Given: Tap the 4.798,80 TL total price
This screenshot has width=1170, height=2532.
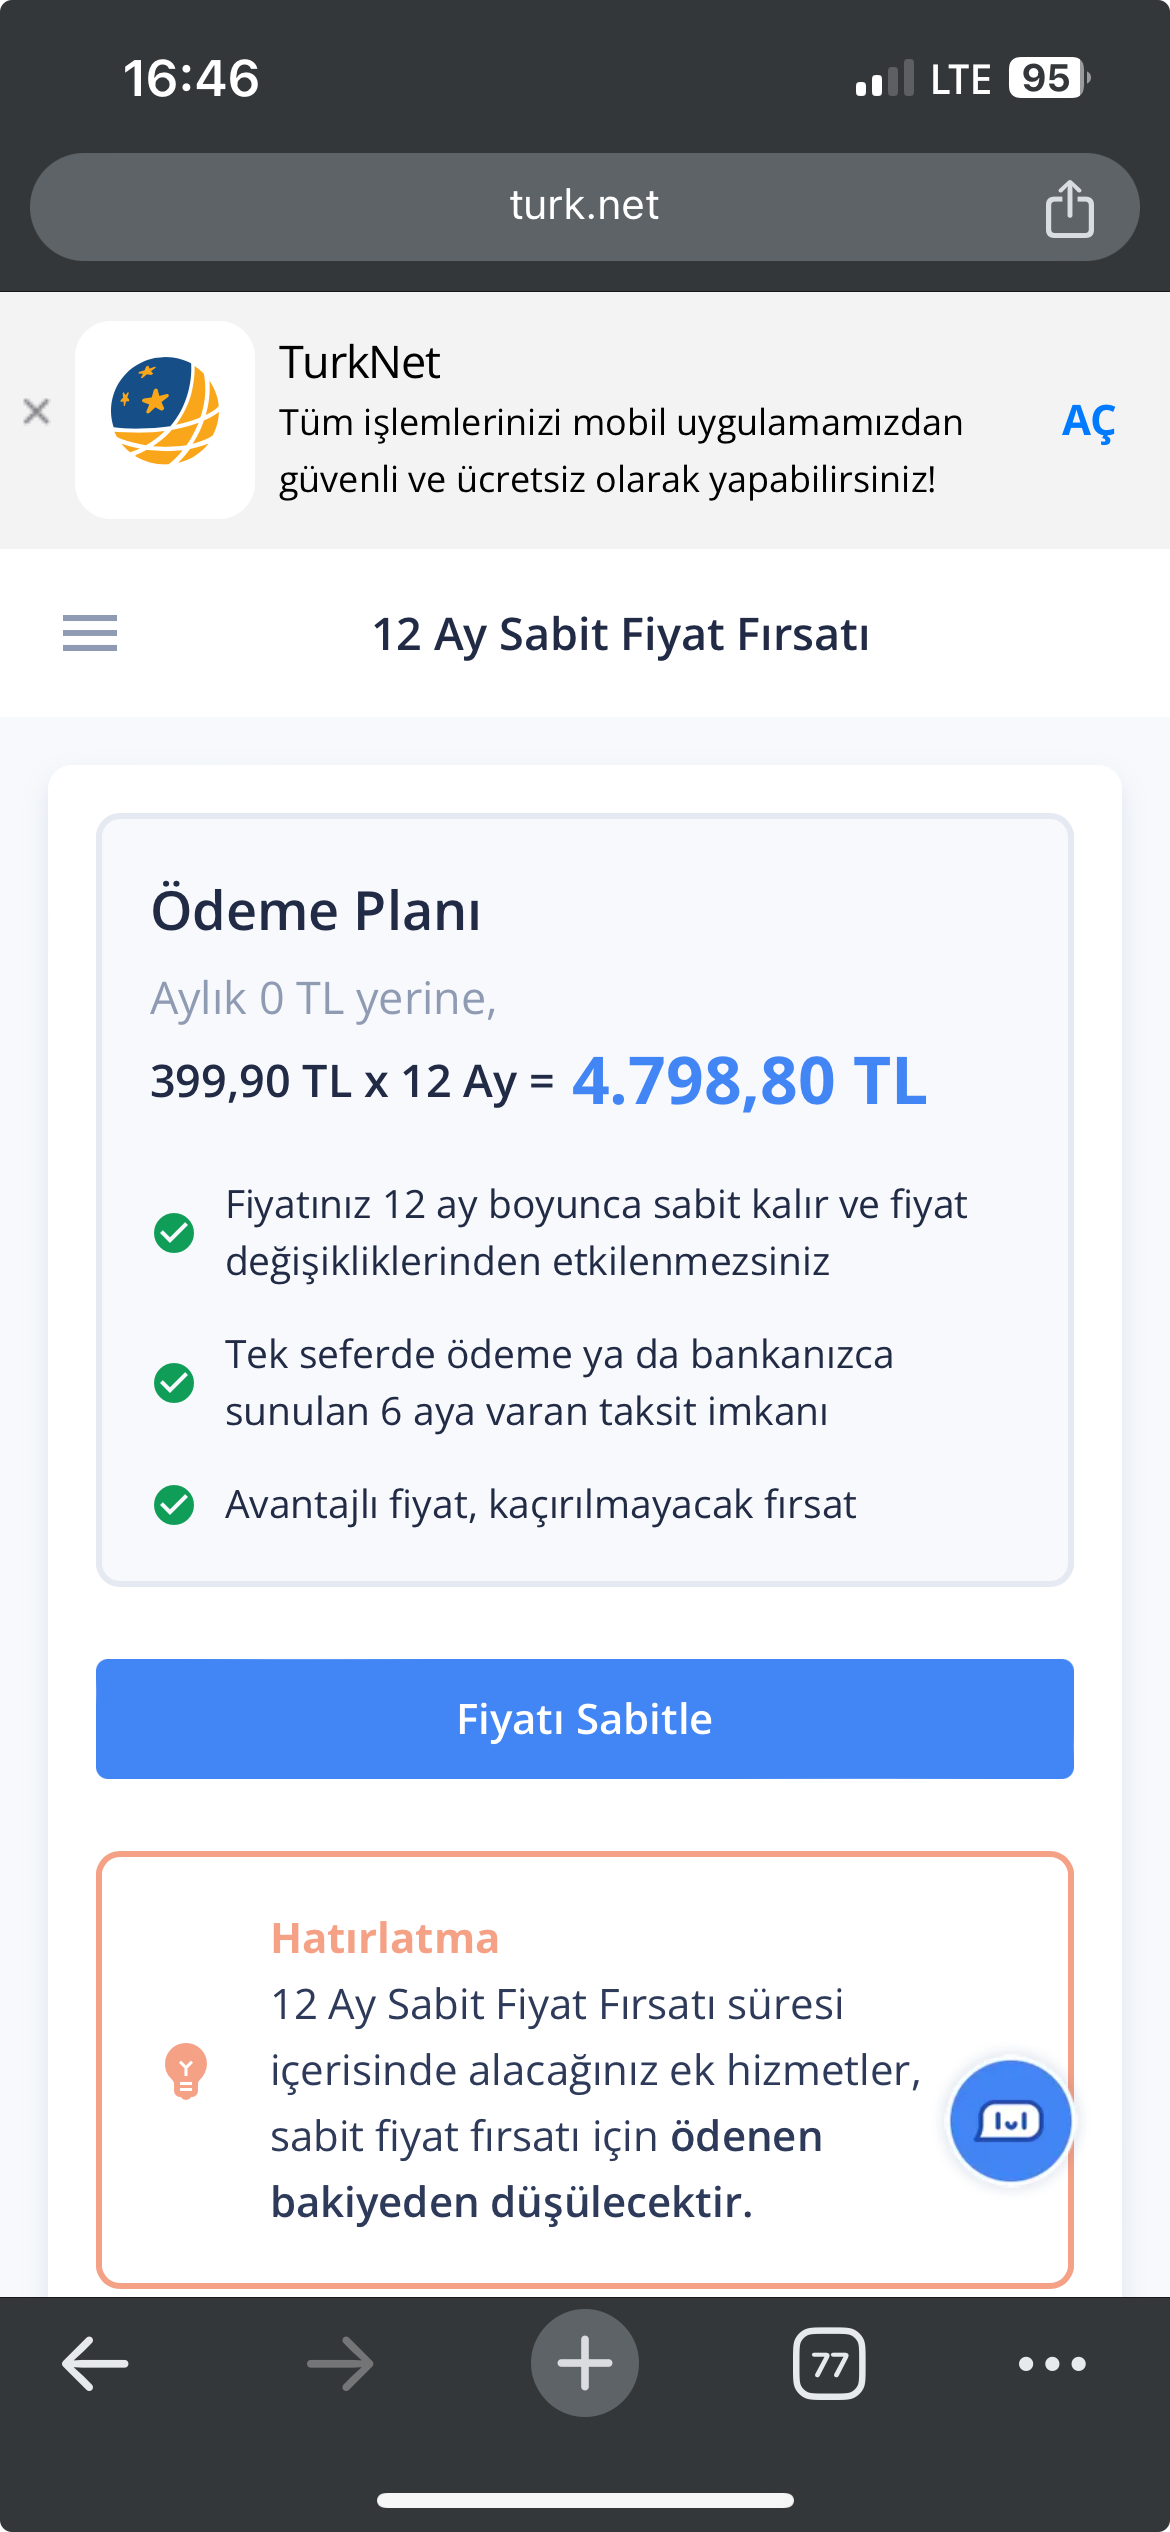Looking at the screenshot, I should coord(749,1081).
